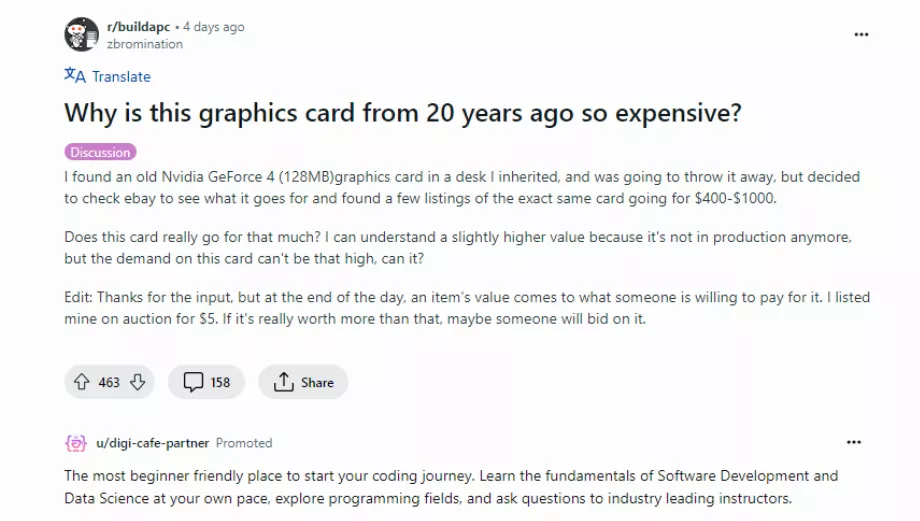The height and width of the screenshot is (521, 920).
Task: Click the translate language icon
Action: [75, 76]
